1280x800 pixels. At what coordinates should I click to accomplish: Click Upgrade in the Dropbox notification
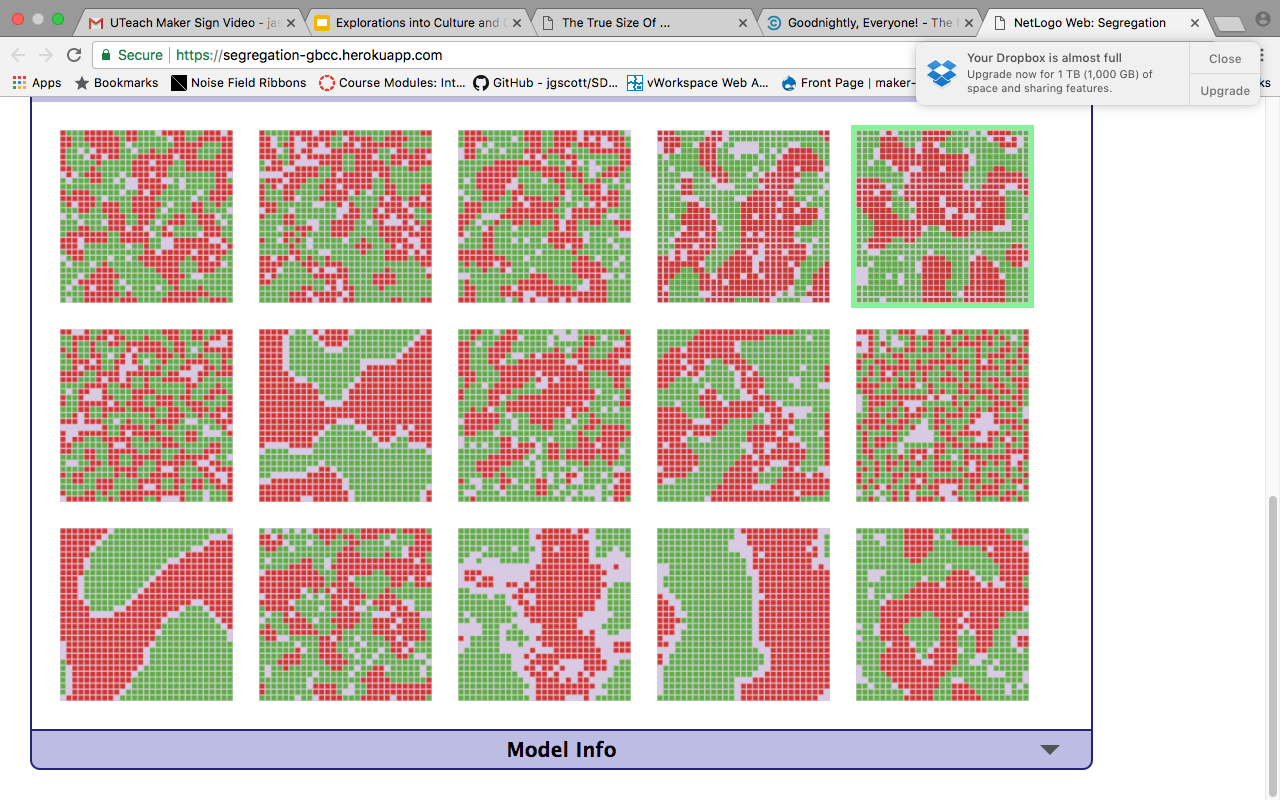coord(1224,90)
